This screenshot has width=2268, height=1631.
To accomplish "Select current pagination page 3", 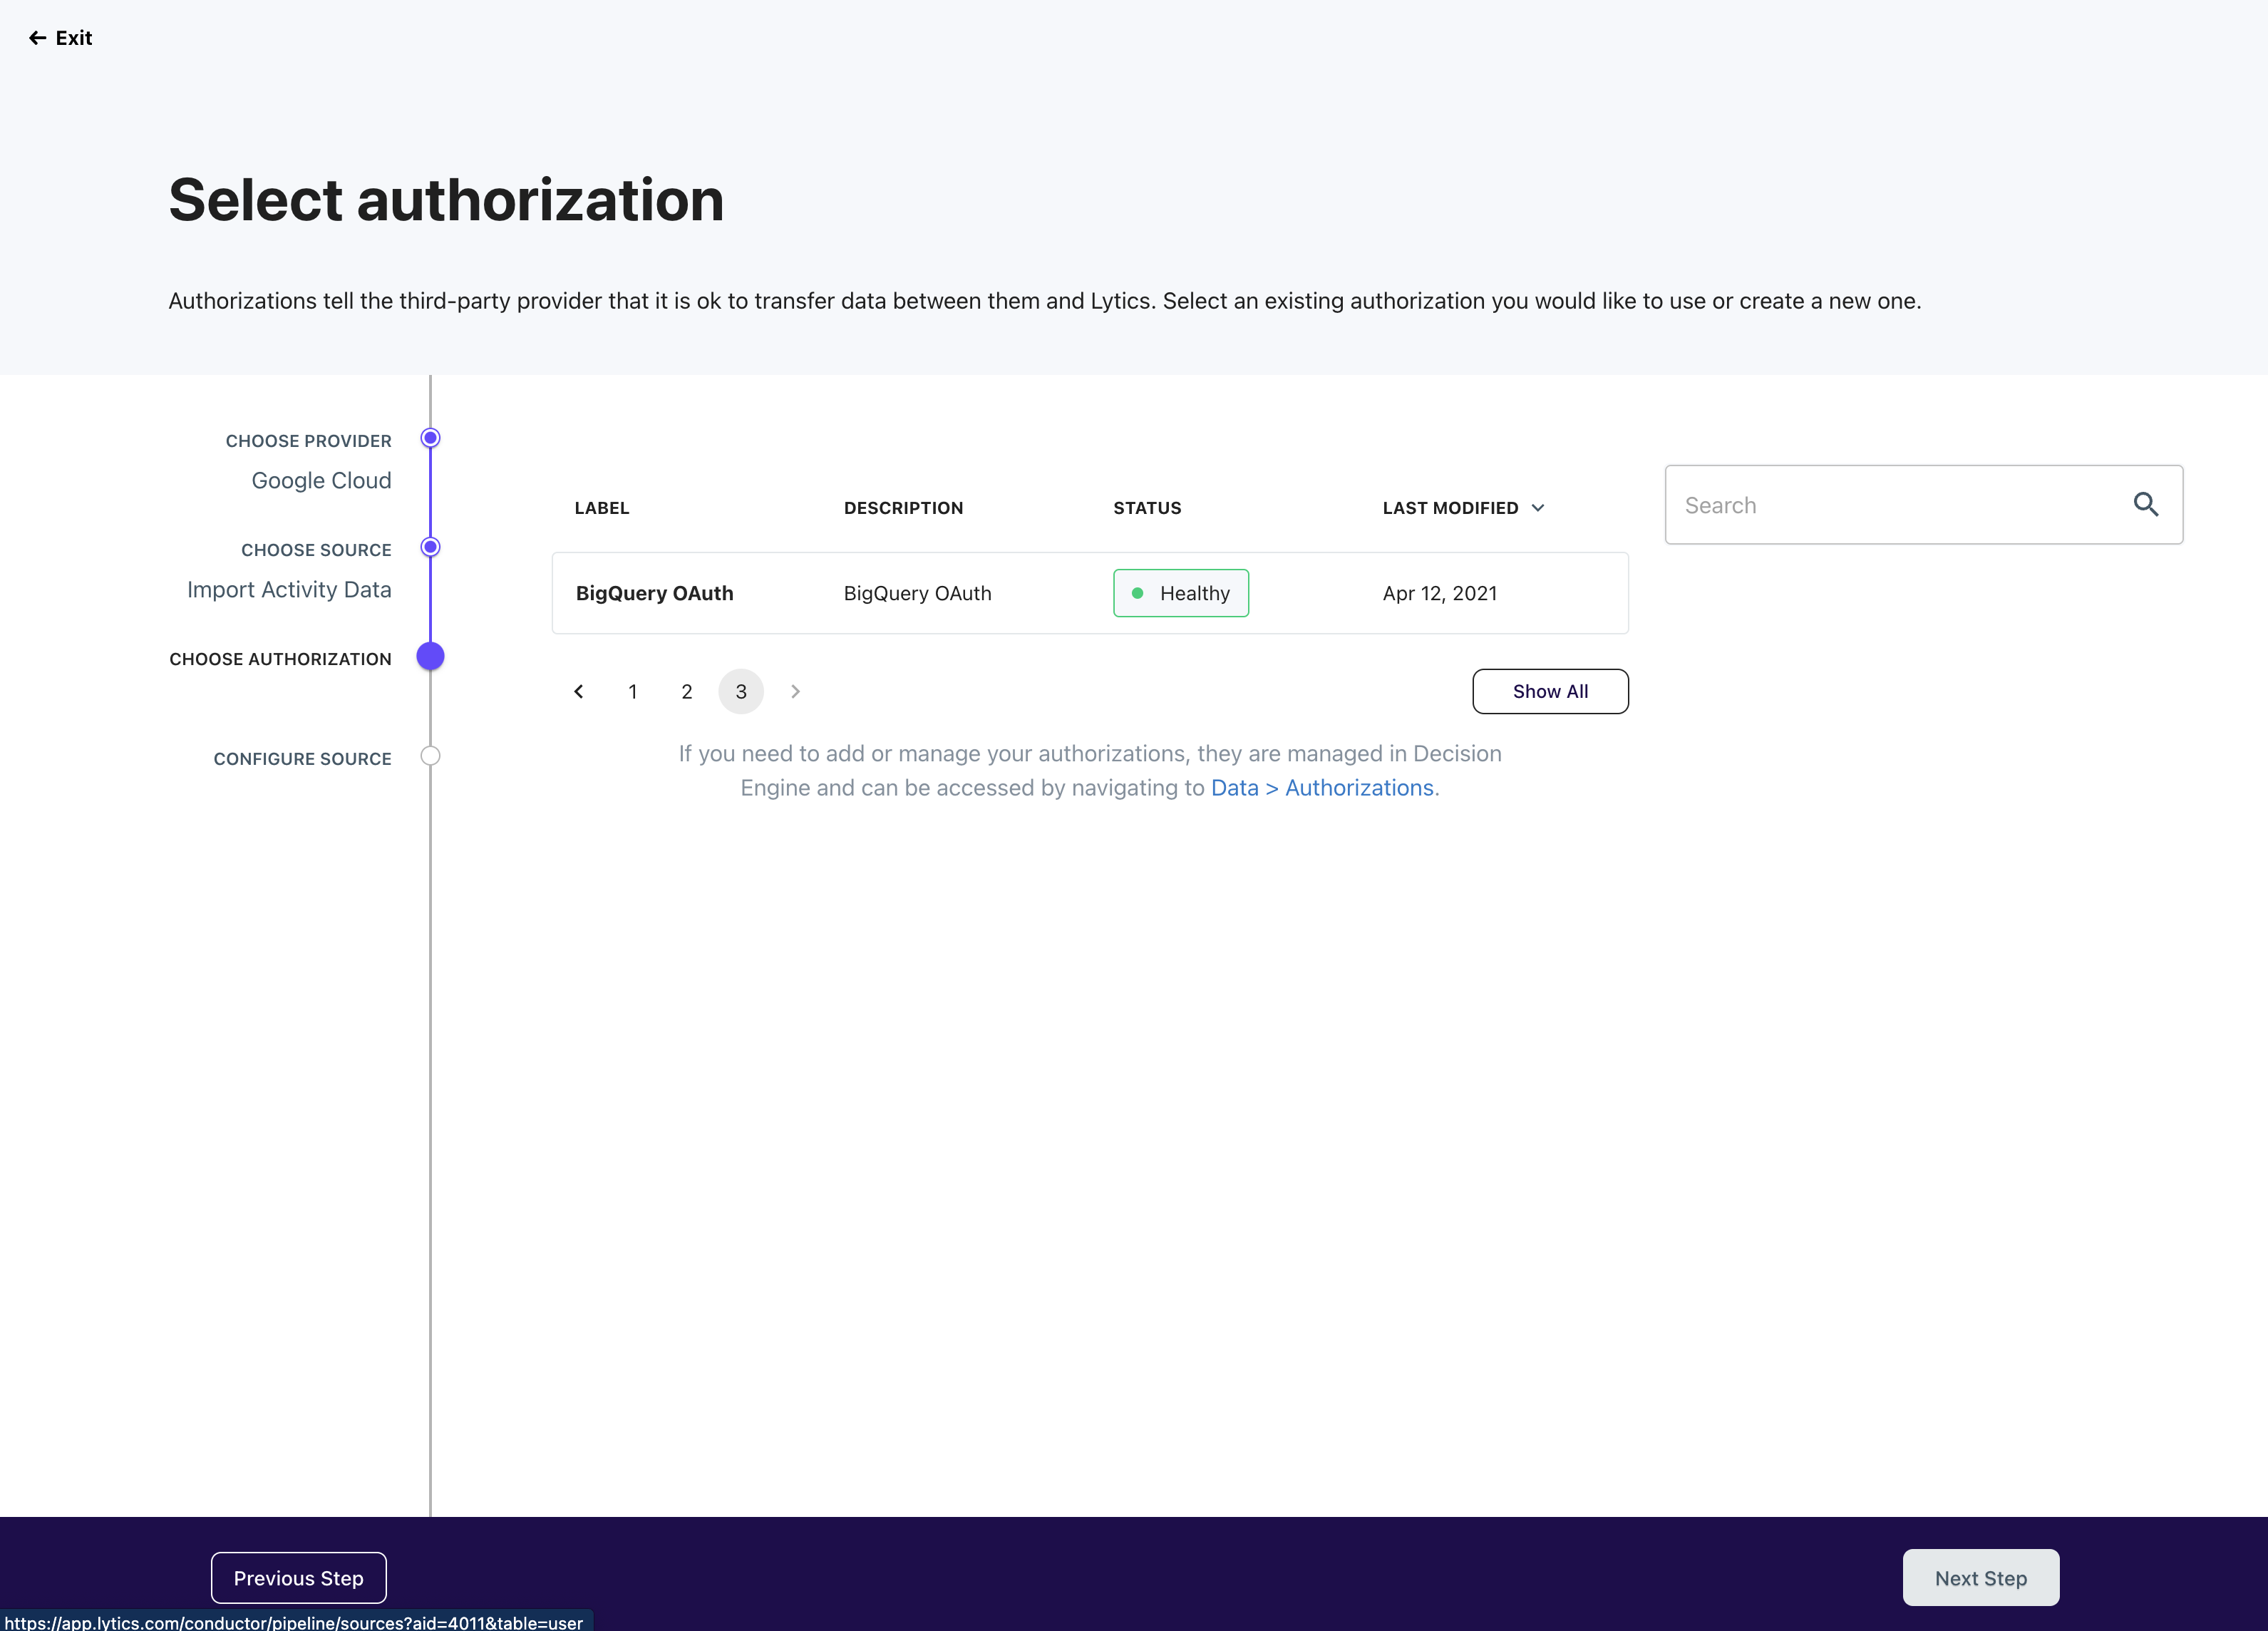I will [741, 691].
